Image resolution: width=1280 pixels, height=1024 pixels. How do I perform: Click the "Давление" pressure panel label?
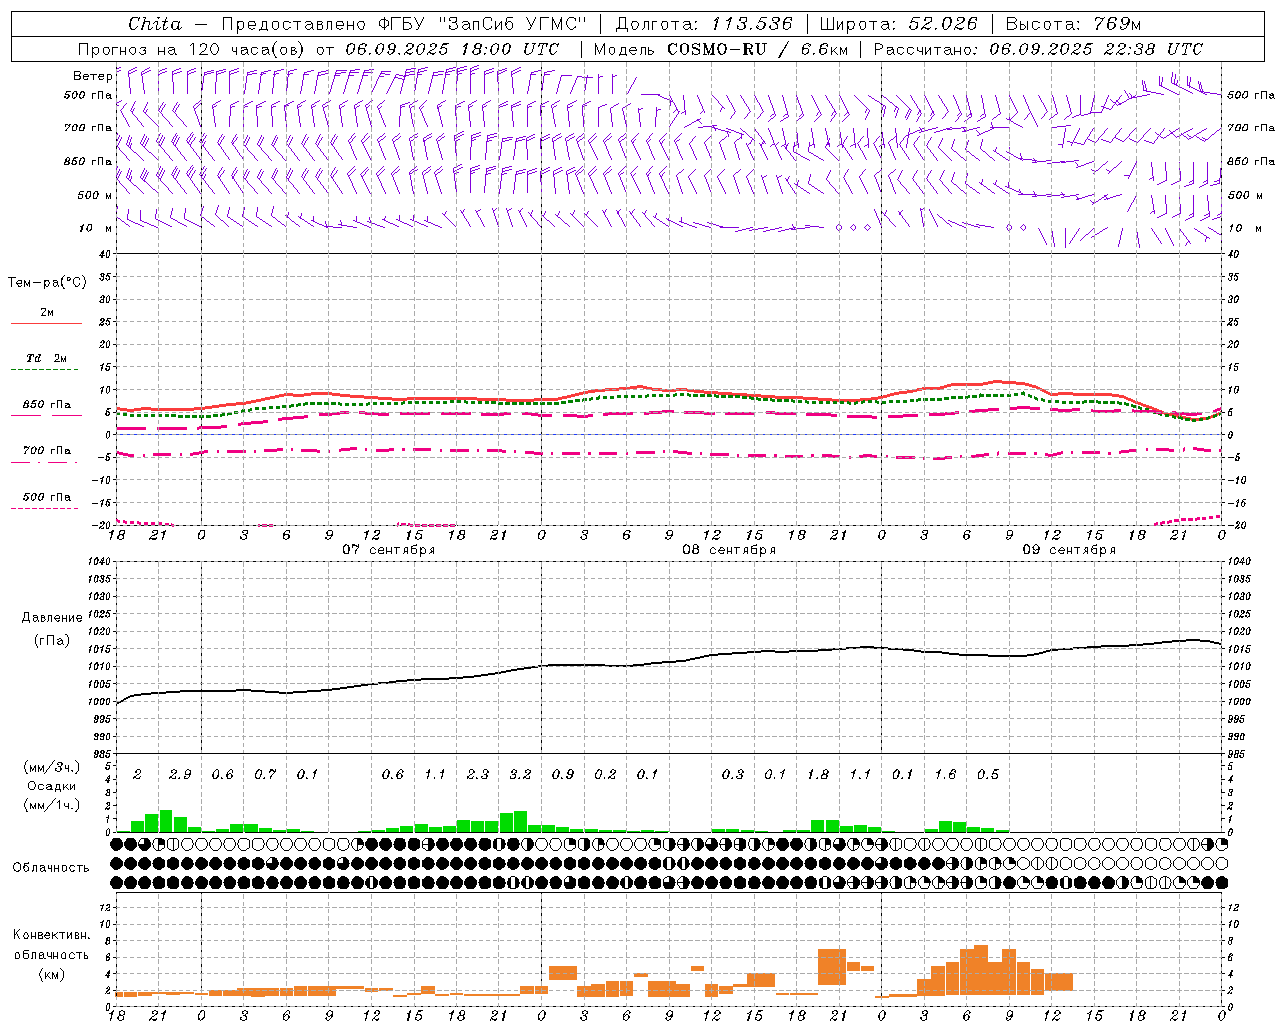[52, 618]
